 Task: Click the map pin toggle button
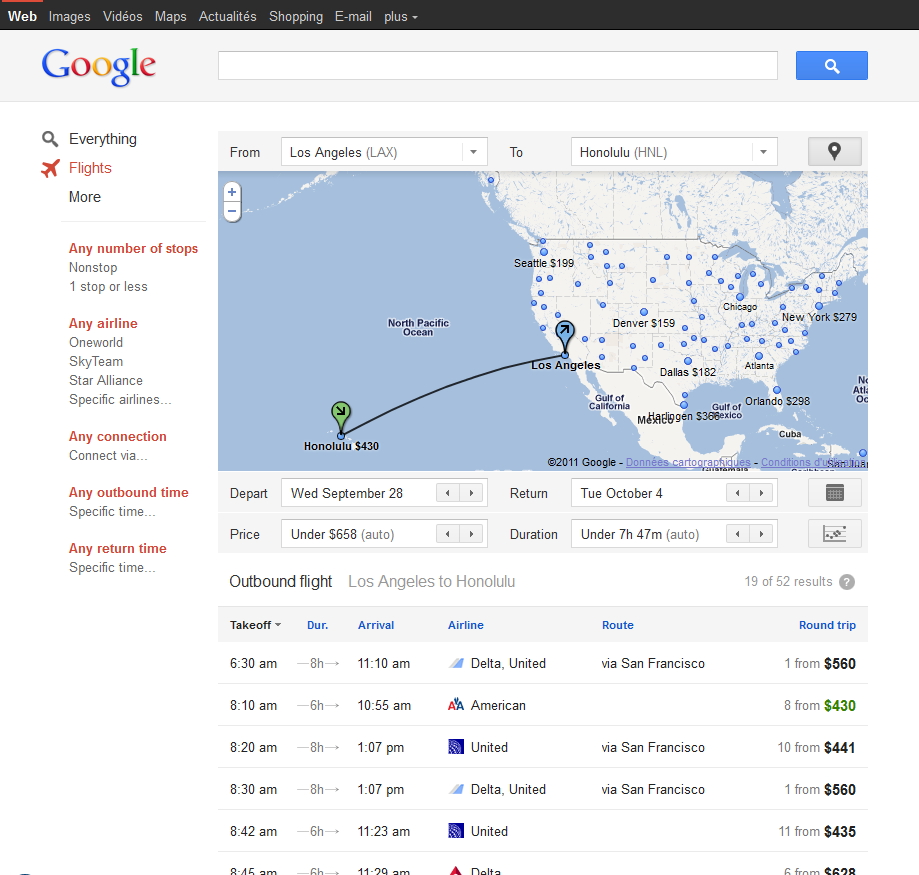pos(834,152)
